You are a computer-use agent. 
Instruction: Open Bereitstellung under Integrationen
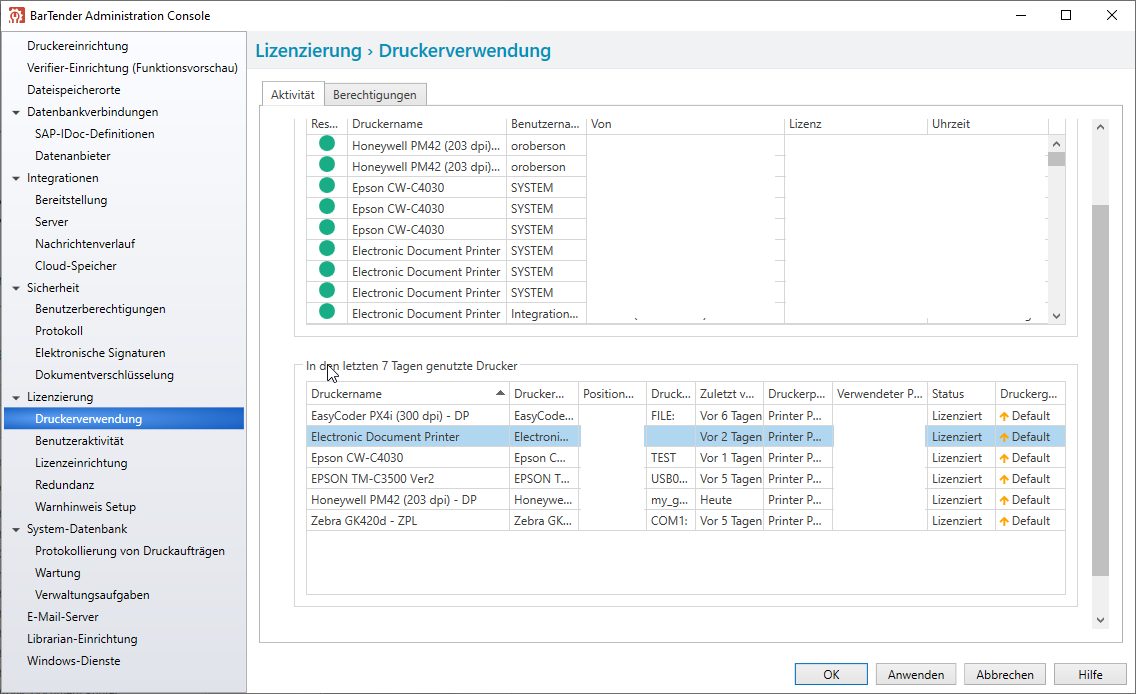[71, 200]
